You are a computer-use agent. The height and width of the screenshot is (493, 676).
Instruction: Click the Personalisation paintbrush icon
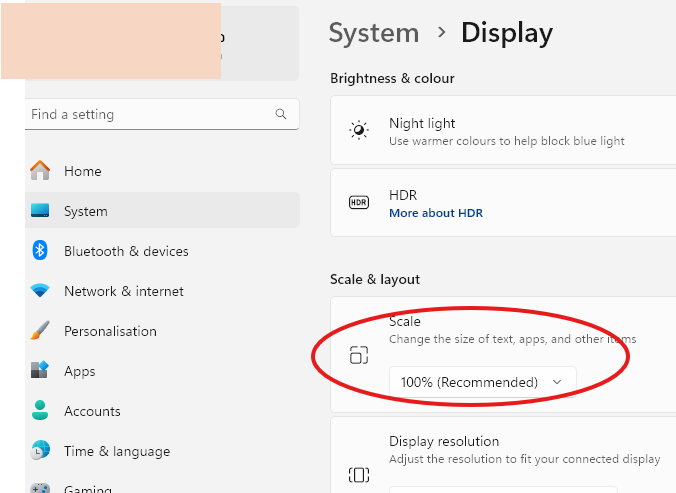pyautogui.click(x=40, y=331)
